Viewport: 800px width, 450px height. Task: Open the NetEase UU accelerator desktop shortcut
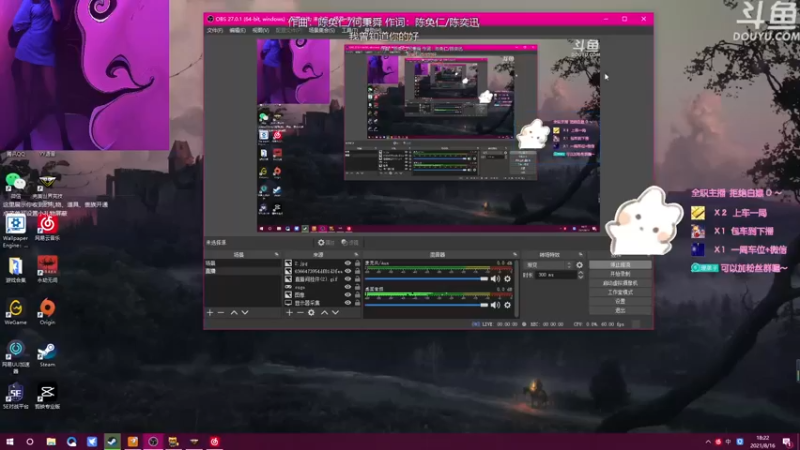click(15, 356)
